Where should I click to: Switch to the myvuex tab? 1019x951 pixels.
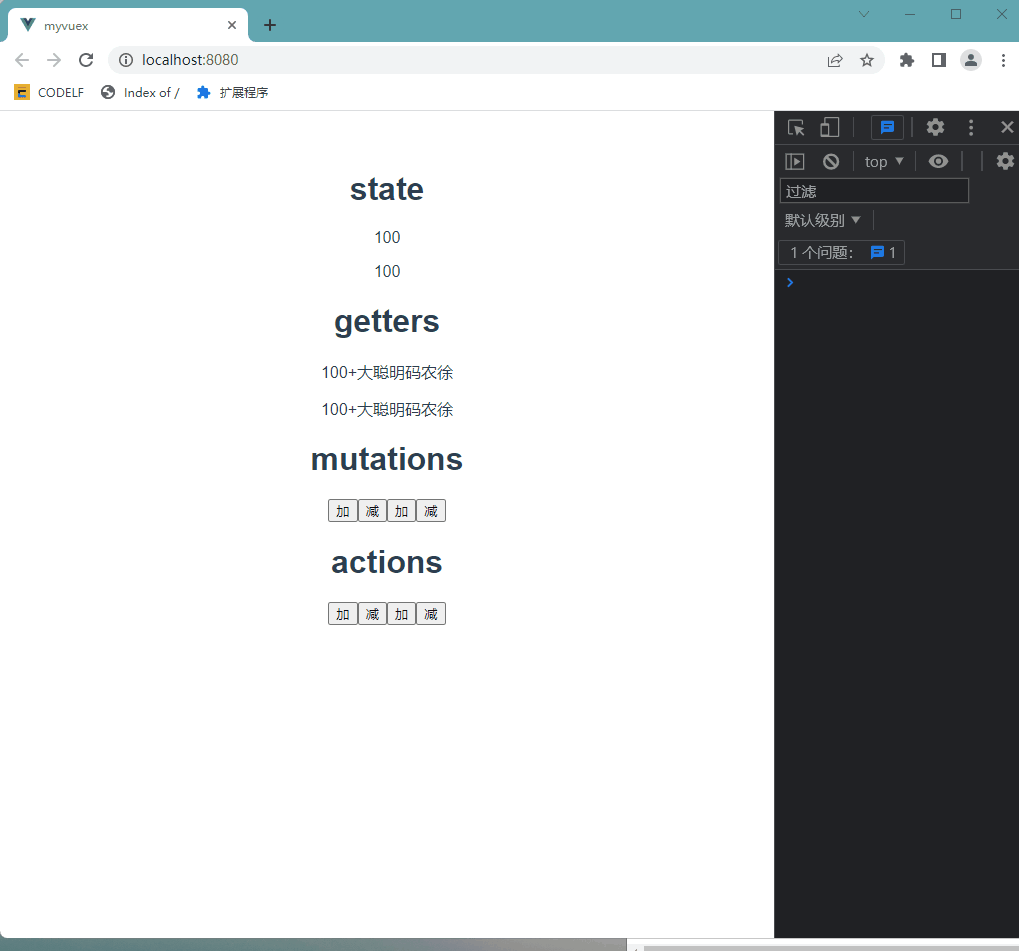pos(127,25)
